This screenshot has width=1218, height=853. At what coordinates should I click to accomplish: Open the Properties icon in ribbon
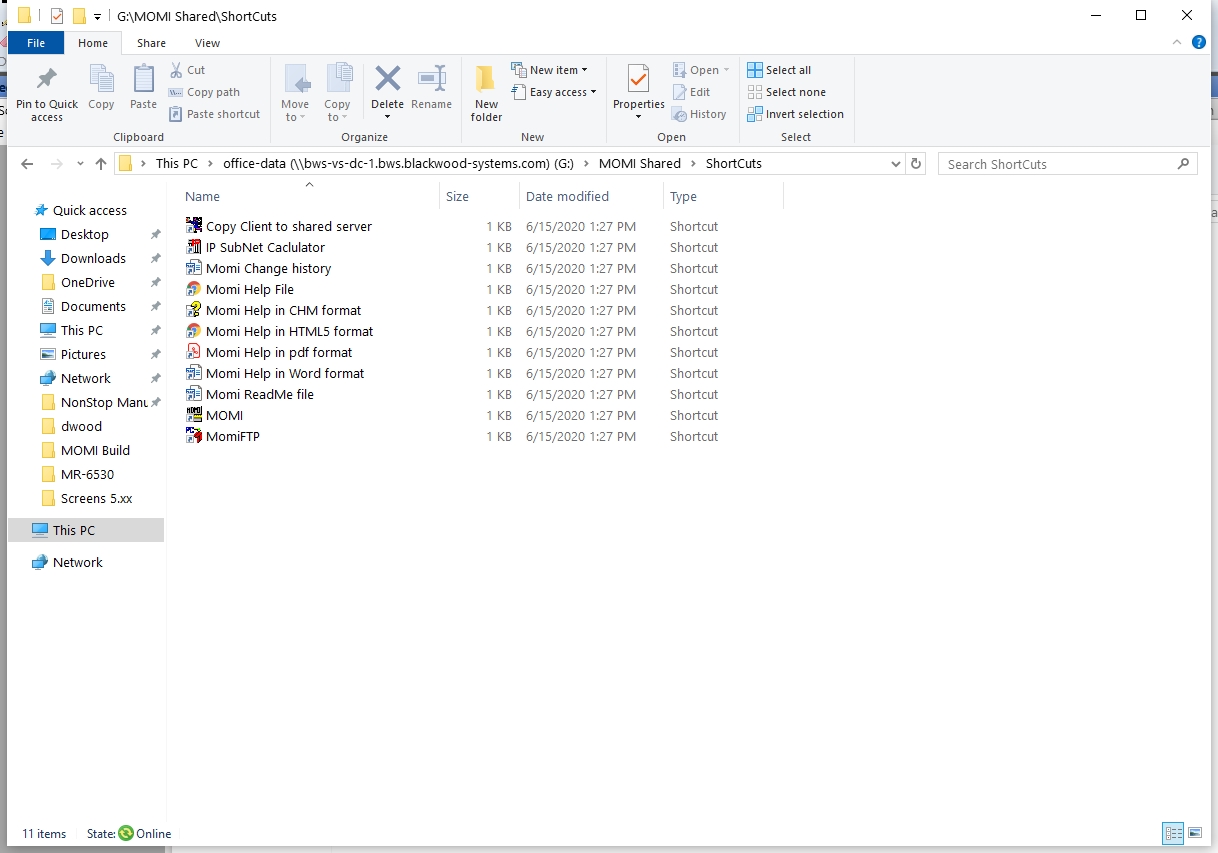click(638, 80)
